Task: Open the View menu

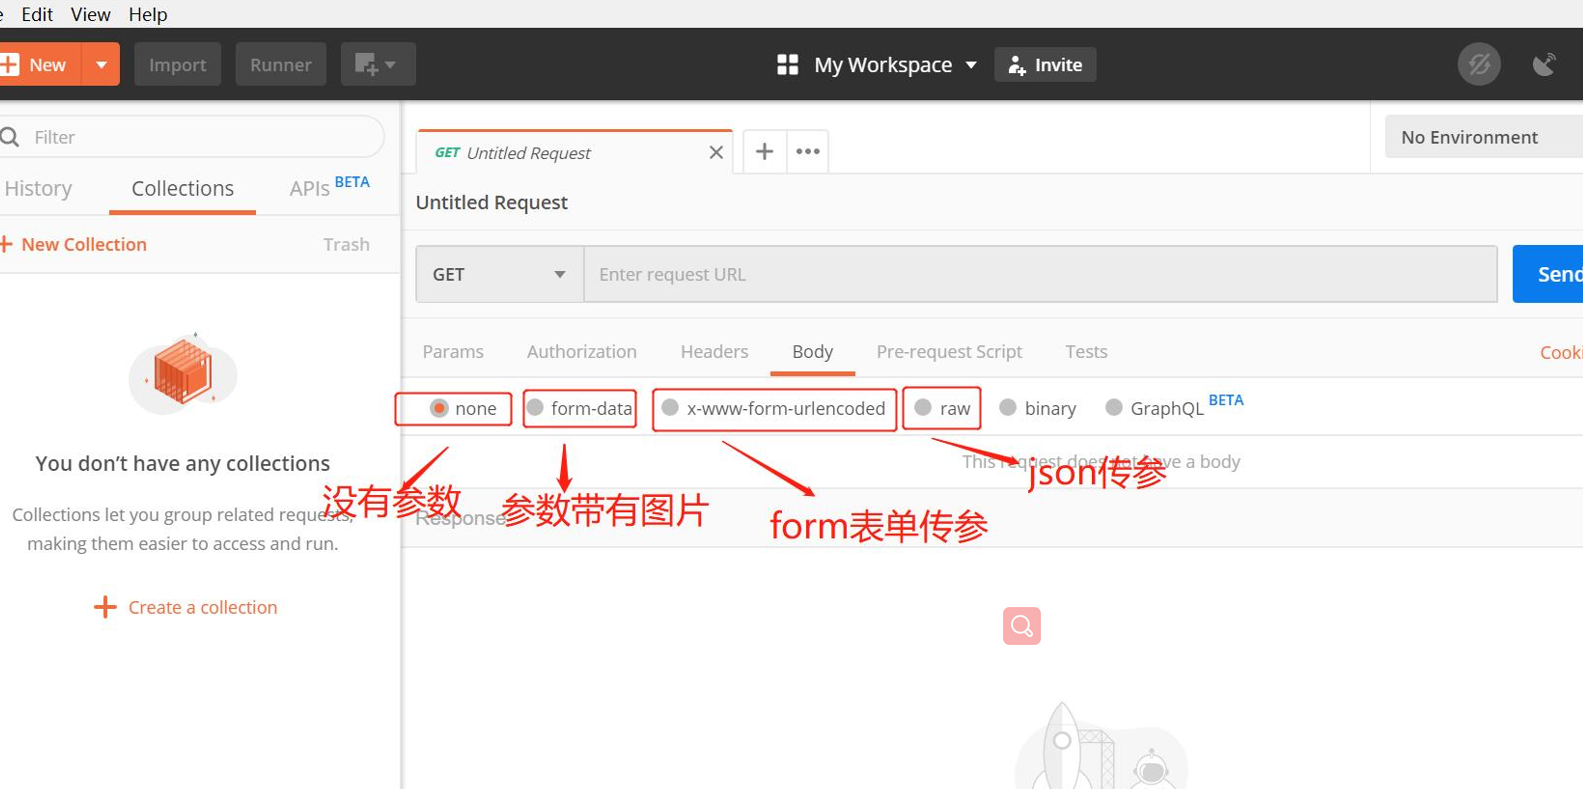Action: click(90, 14)
